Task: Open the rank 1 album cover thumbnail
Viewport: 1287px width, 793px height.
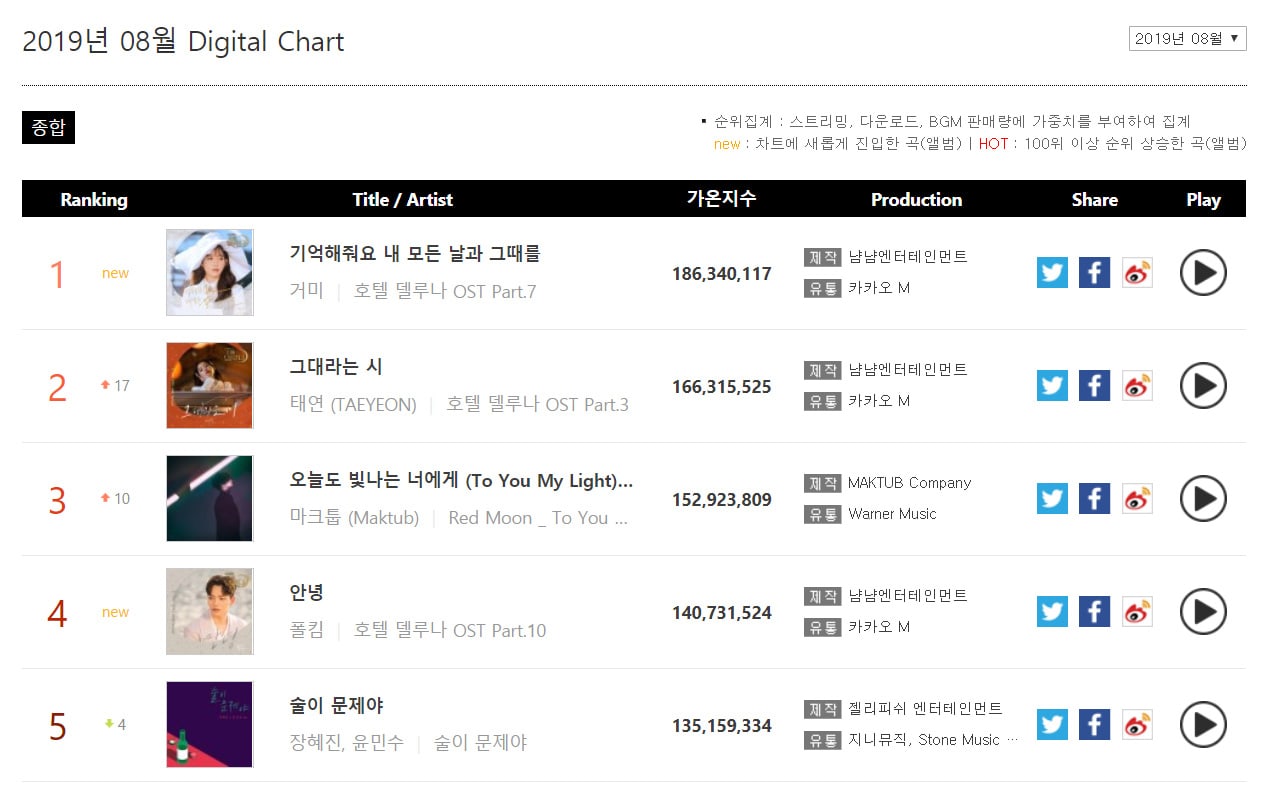Action: pyautogui.click(x=210, y=272)
